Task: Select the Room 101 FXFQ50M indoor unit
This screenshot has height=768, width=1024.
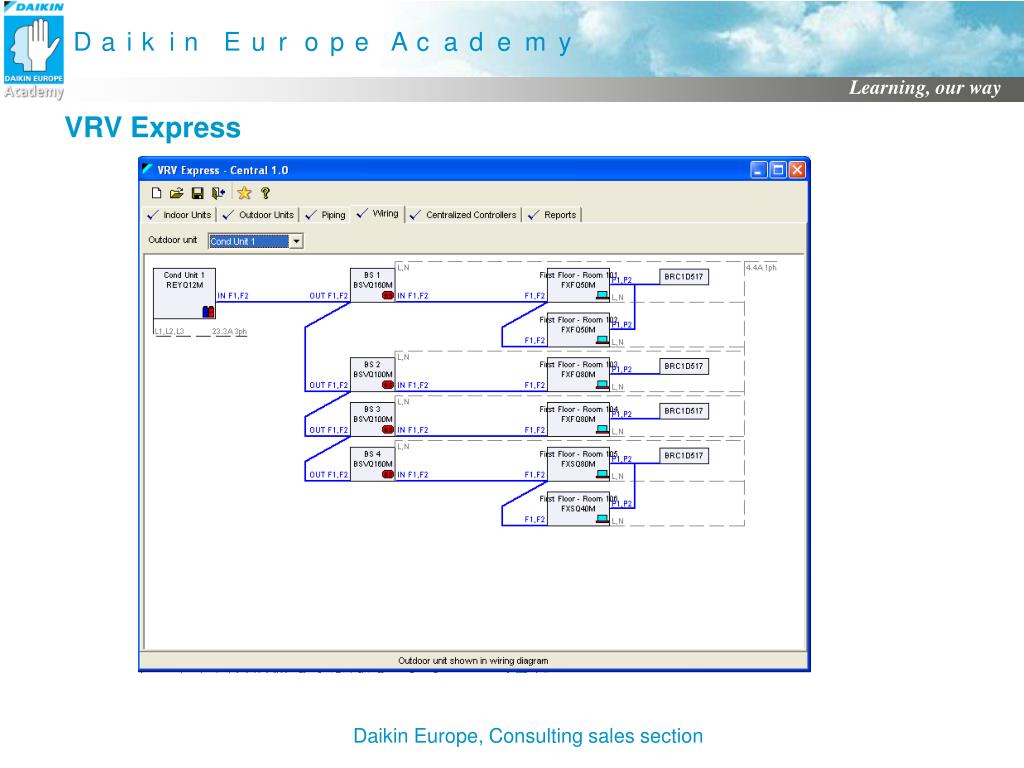Action: 578,285
